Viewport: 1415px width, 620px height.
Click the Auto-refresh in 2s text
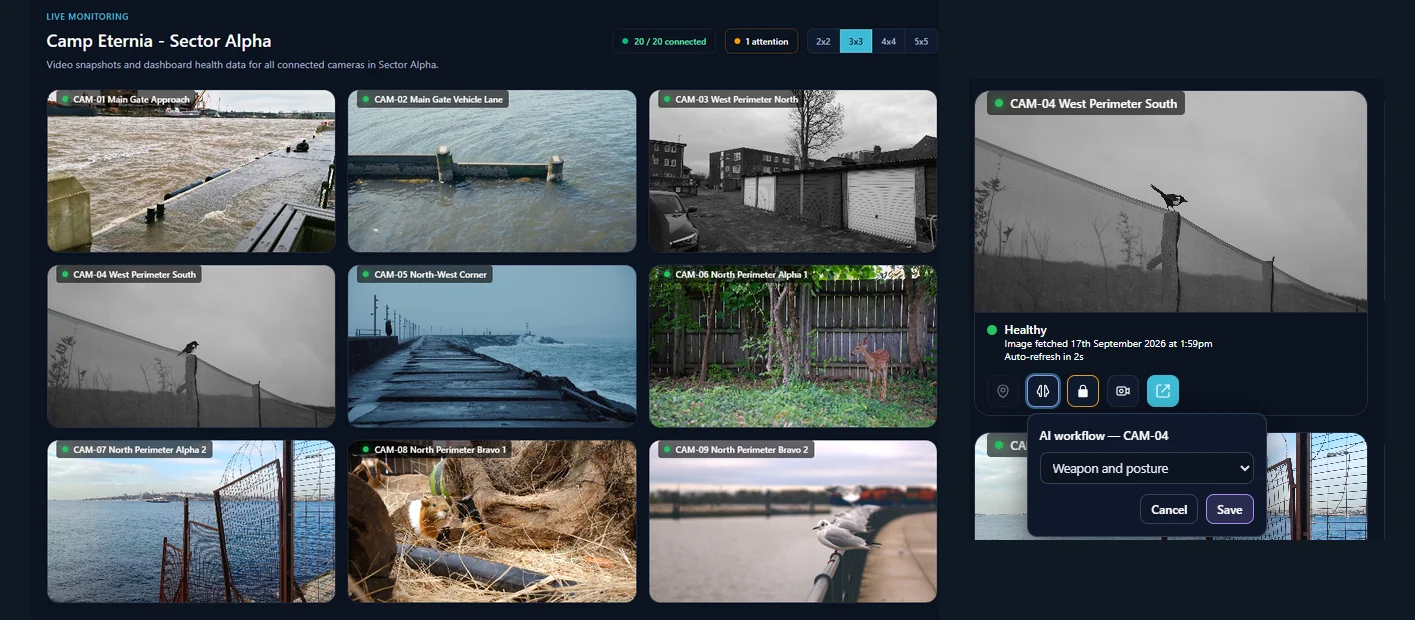[1044, 356]
